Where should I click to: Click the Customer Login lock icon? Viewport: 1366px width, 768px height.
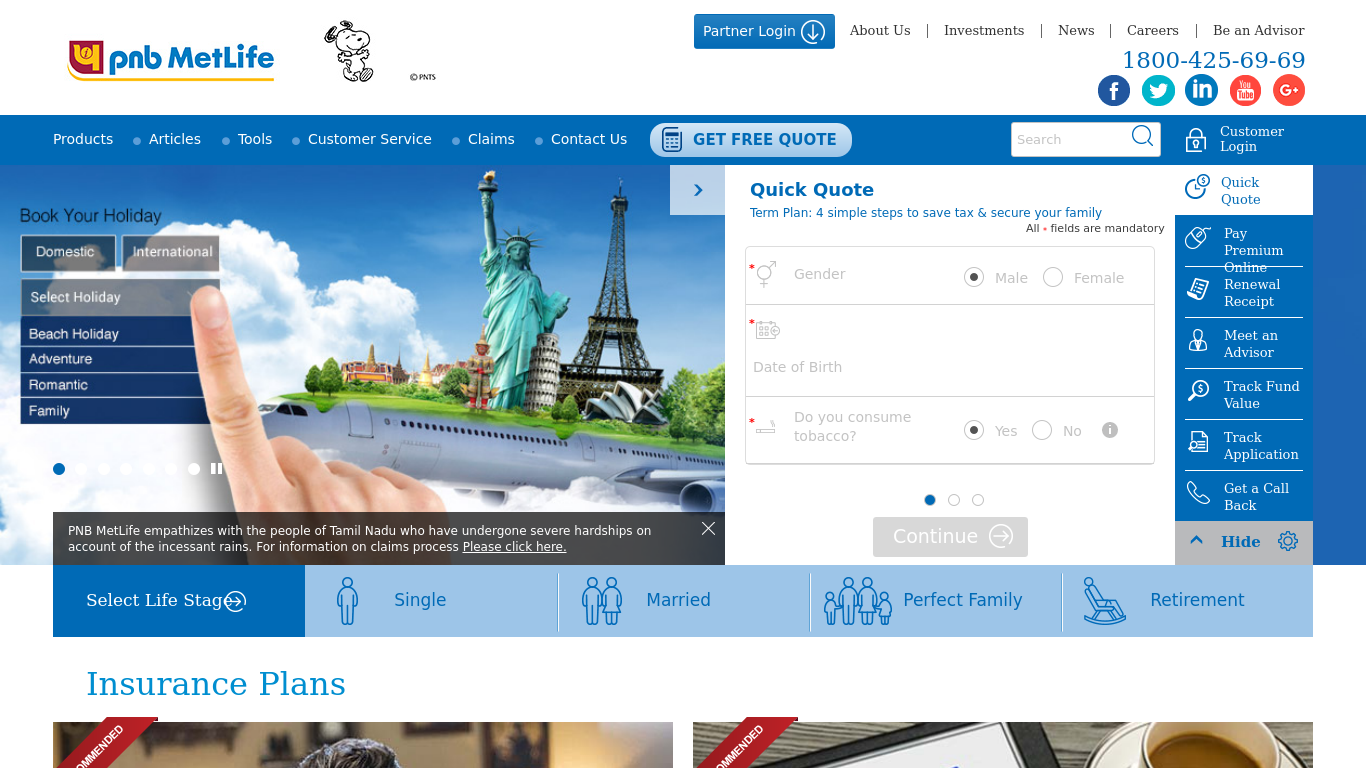click(1195, 140)
